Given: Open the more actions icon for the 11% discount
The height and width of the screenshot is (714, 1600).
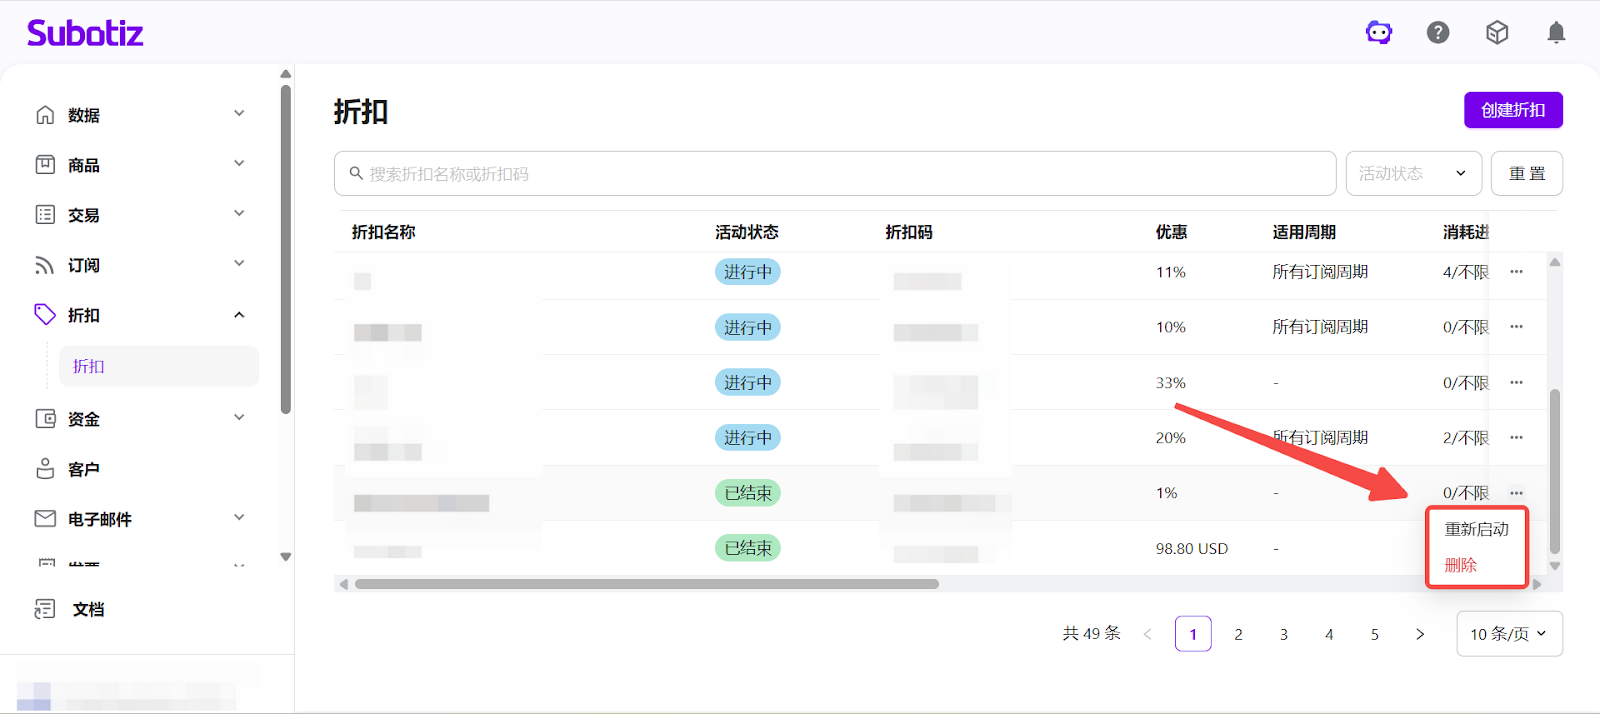Looking at the screenshot, I should (1517, 272).
